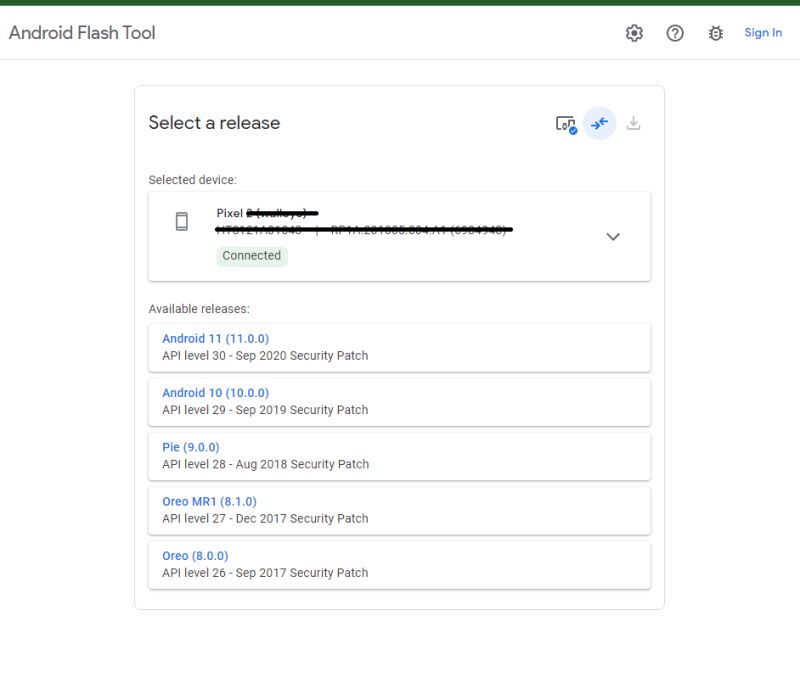This screenshot has height=683, width=800.
Task: Click API level 26 Sep 2017 patch text
Action: tap(265, 573)
